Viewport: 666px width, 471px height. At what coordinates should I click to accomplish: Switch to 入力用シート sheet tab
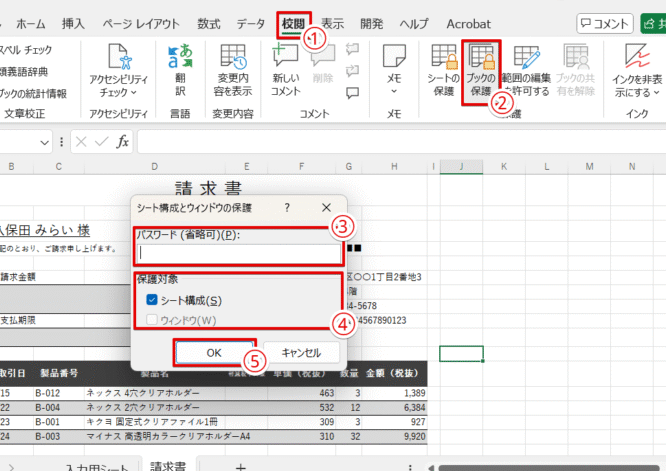[x=97, y=466]
